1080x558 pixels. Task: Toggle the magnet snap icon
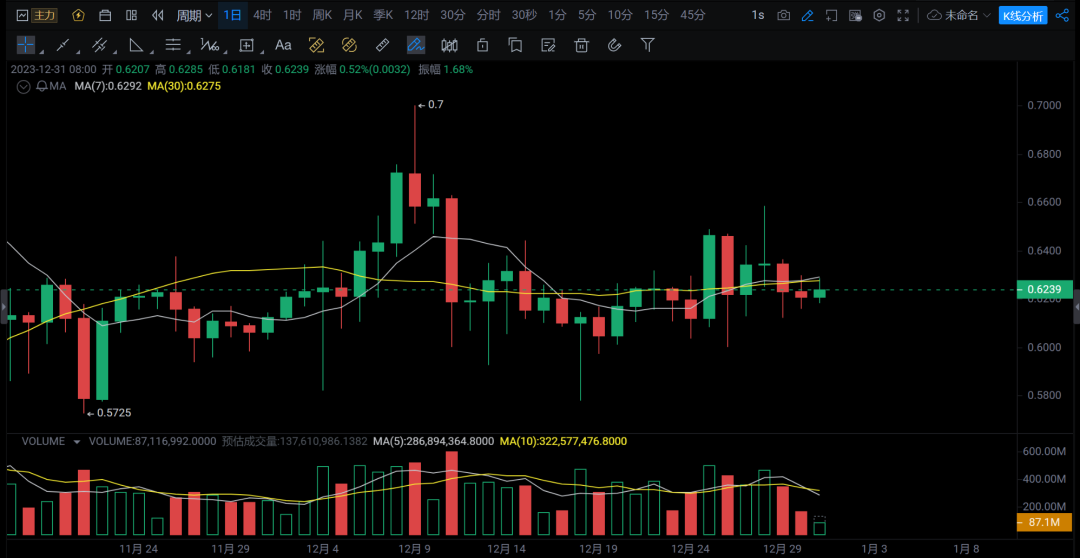614,45
